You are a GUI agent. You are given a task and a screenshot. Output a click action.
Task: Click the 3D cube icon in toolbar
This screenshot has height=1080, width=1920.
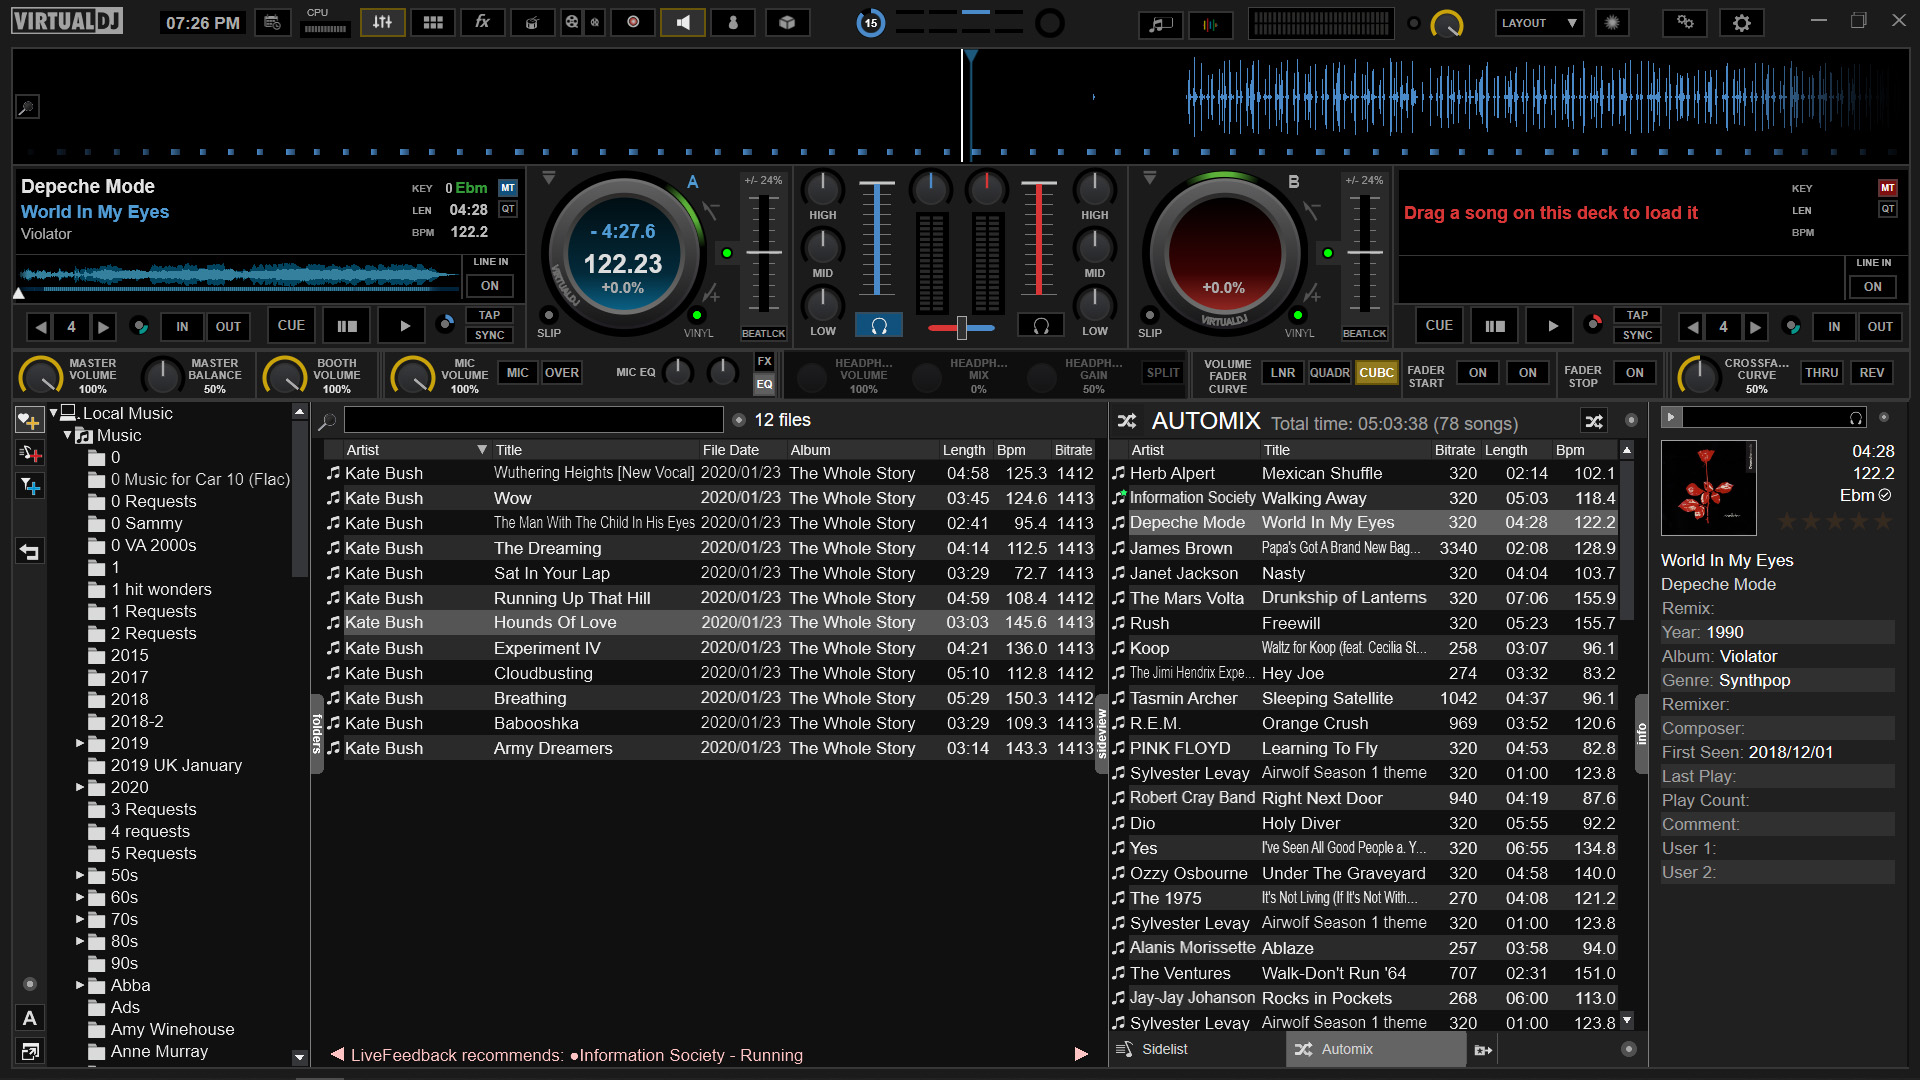[x=787, y=22]
